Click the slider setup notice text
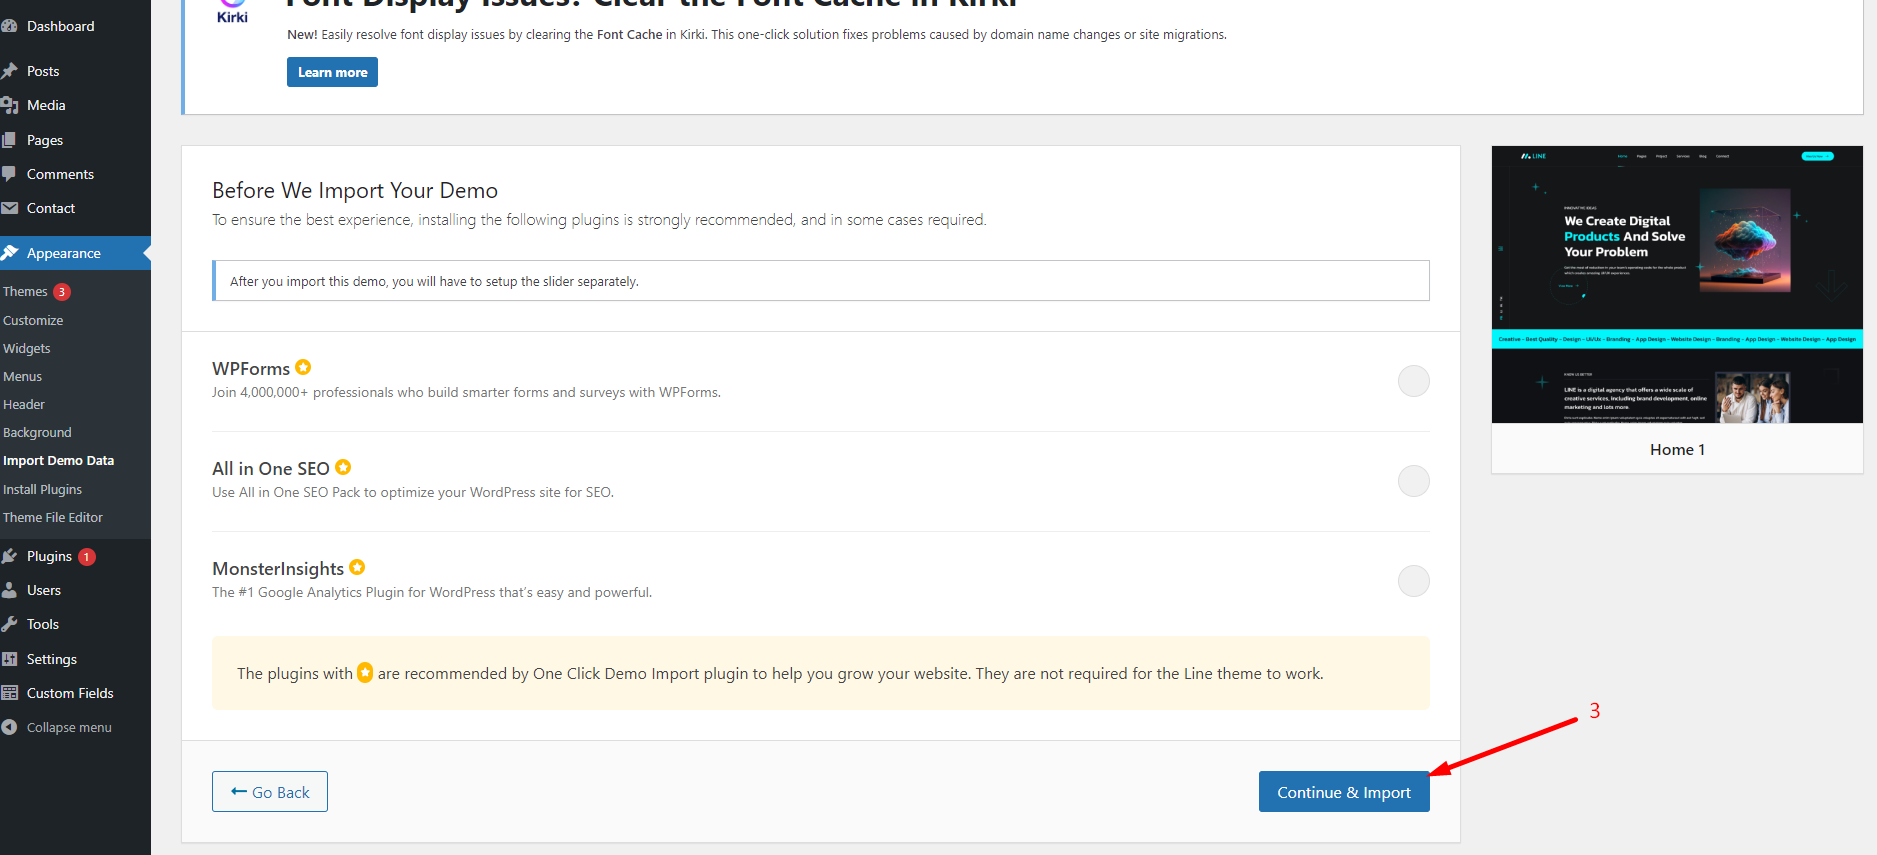 click(x=434, y=281)
